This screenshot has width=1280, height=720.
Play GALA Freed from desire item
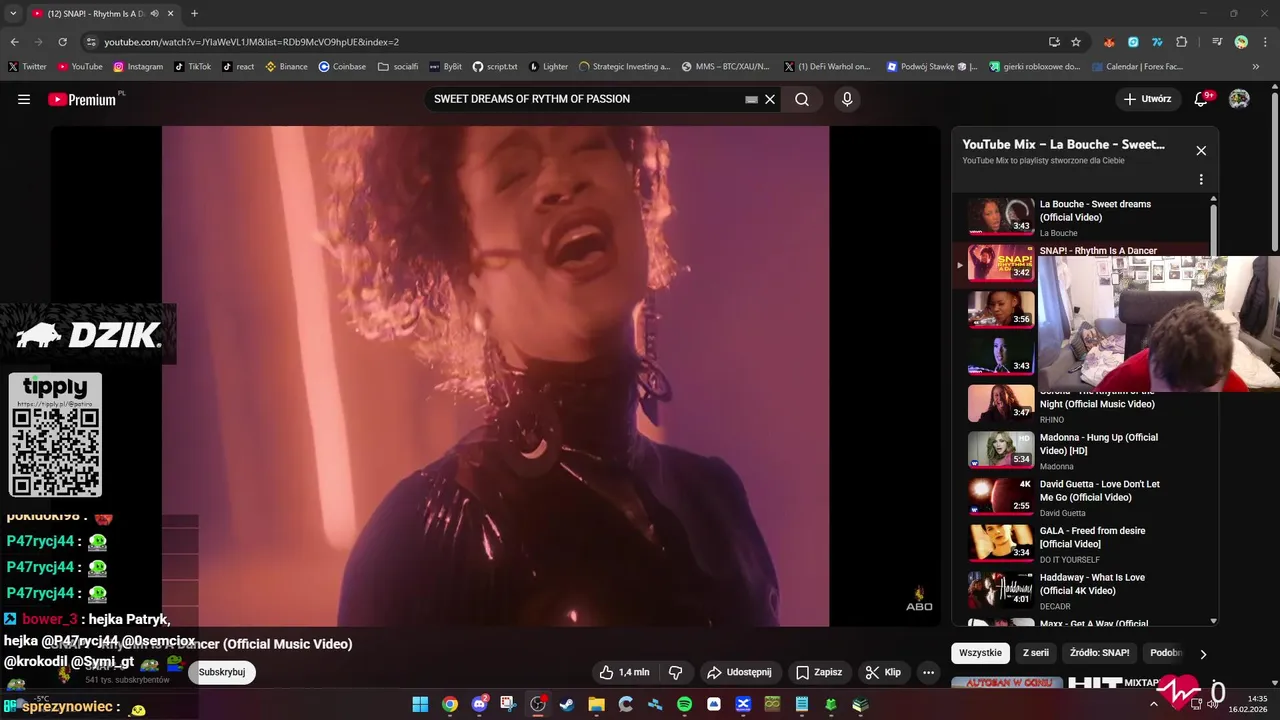(x=1085, y=544)
